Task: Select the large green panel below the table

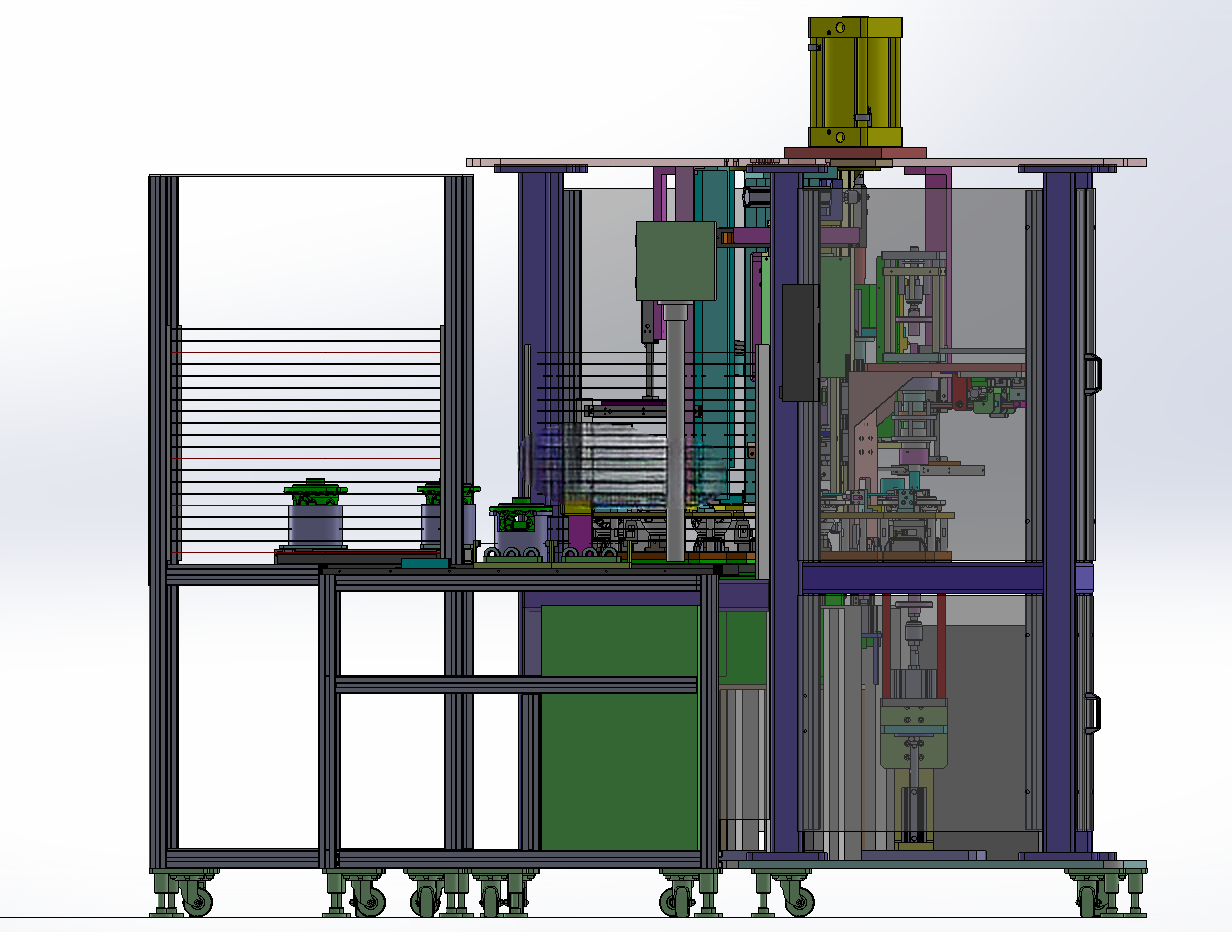Action: [619, 727]
